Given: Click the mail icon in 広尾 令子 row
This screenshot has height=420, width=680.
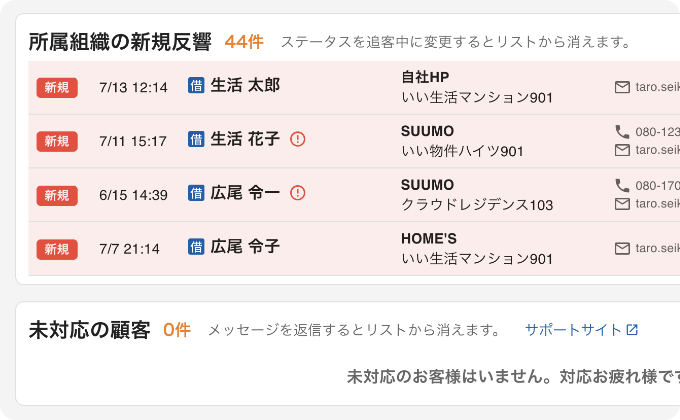Looking at the screenshot, I should (x=622, y=249).
